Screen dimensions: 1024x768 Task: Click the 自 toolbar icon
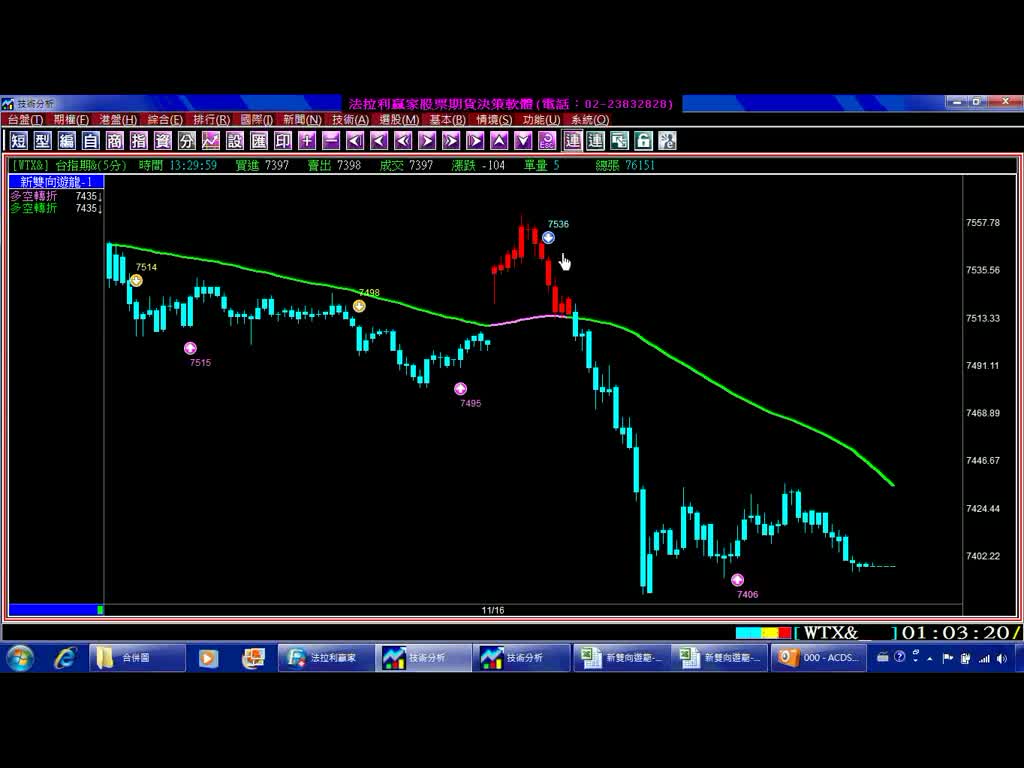[x=91, y=140]
